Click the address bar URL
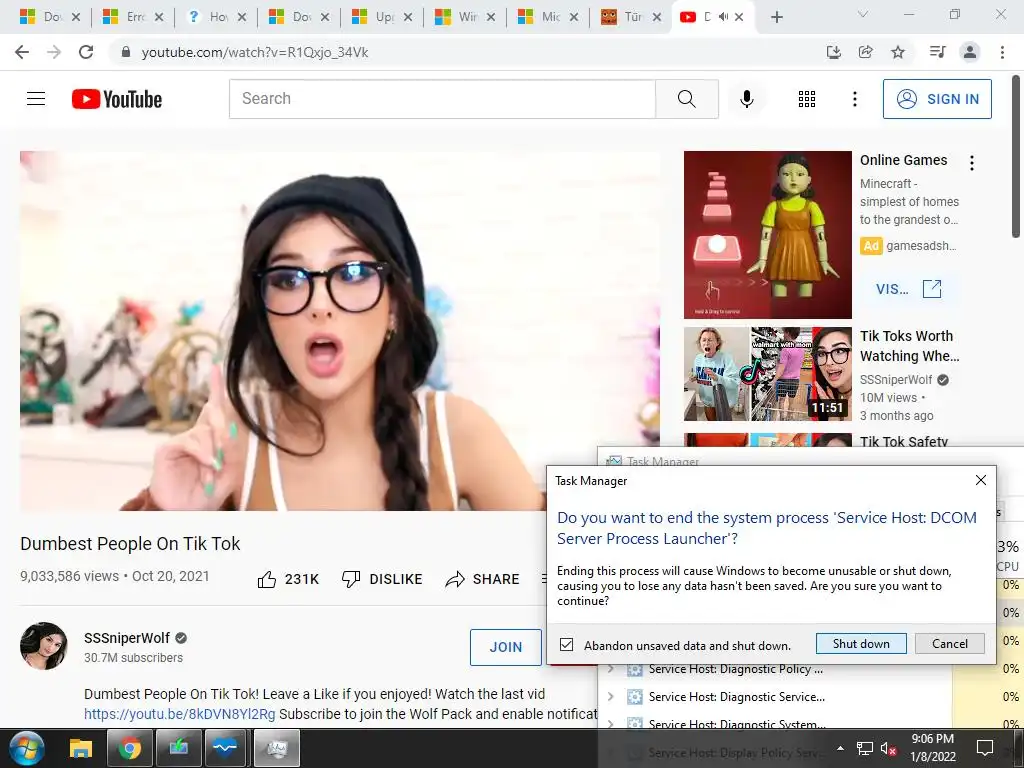This screenshot has width=1024, height=768. (255, 52)
